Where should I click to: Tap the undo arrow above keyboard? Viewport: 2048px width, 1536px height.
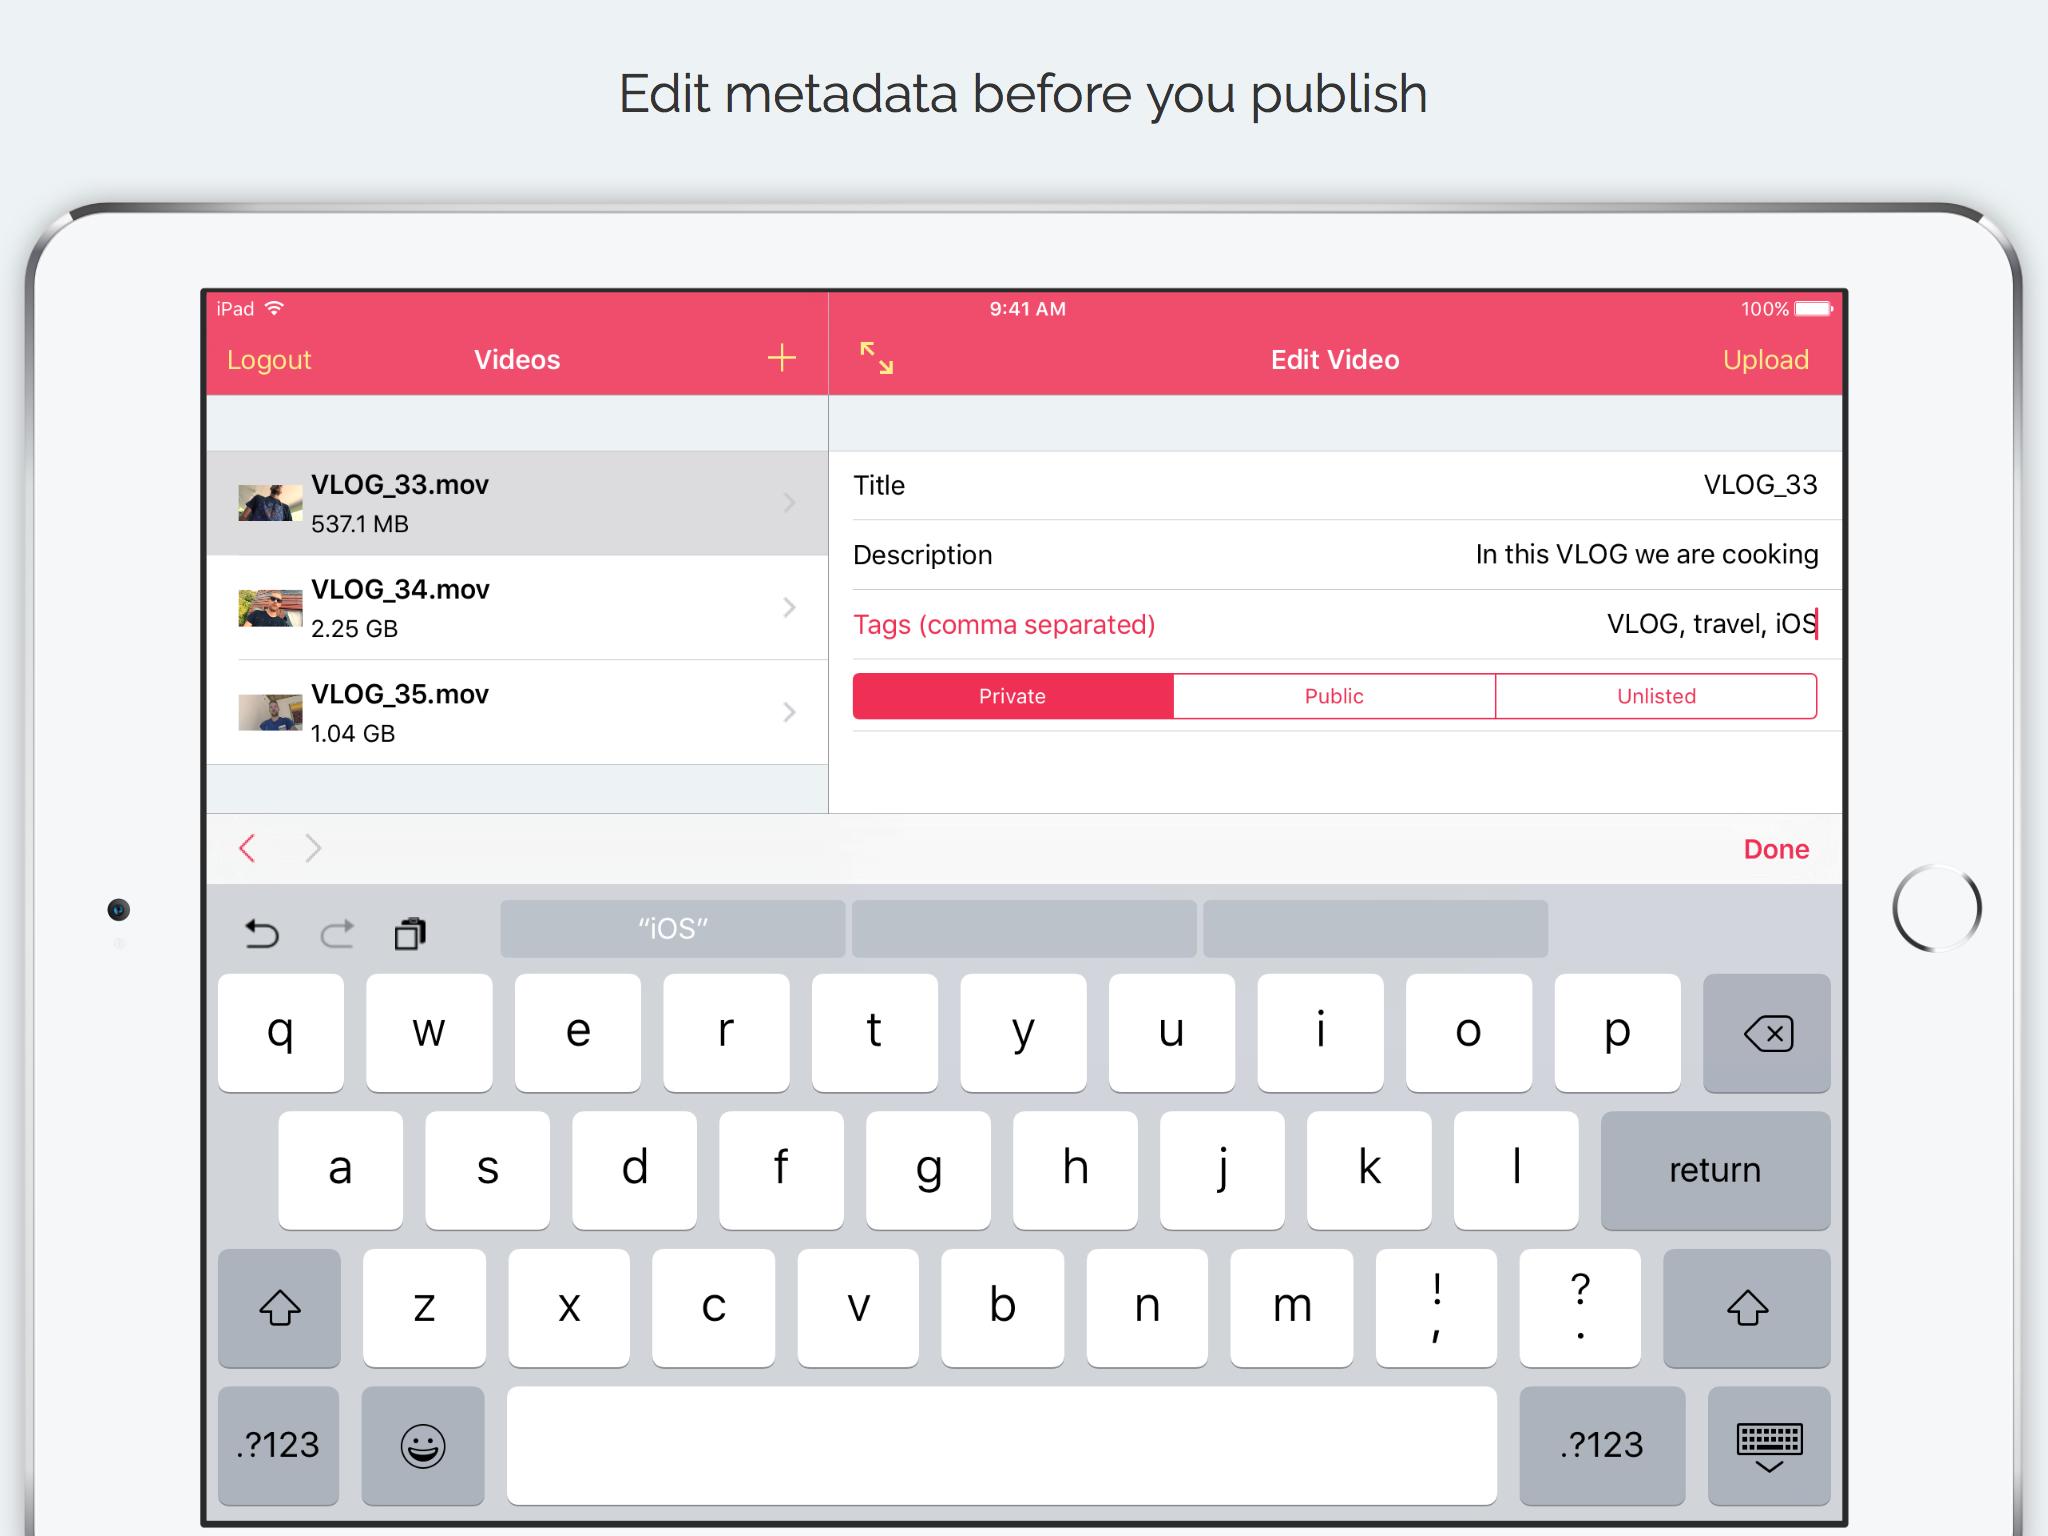pyautogui.click(x=262, y=933)
